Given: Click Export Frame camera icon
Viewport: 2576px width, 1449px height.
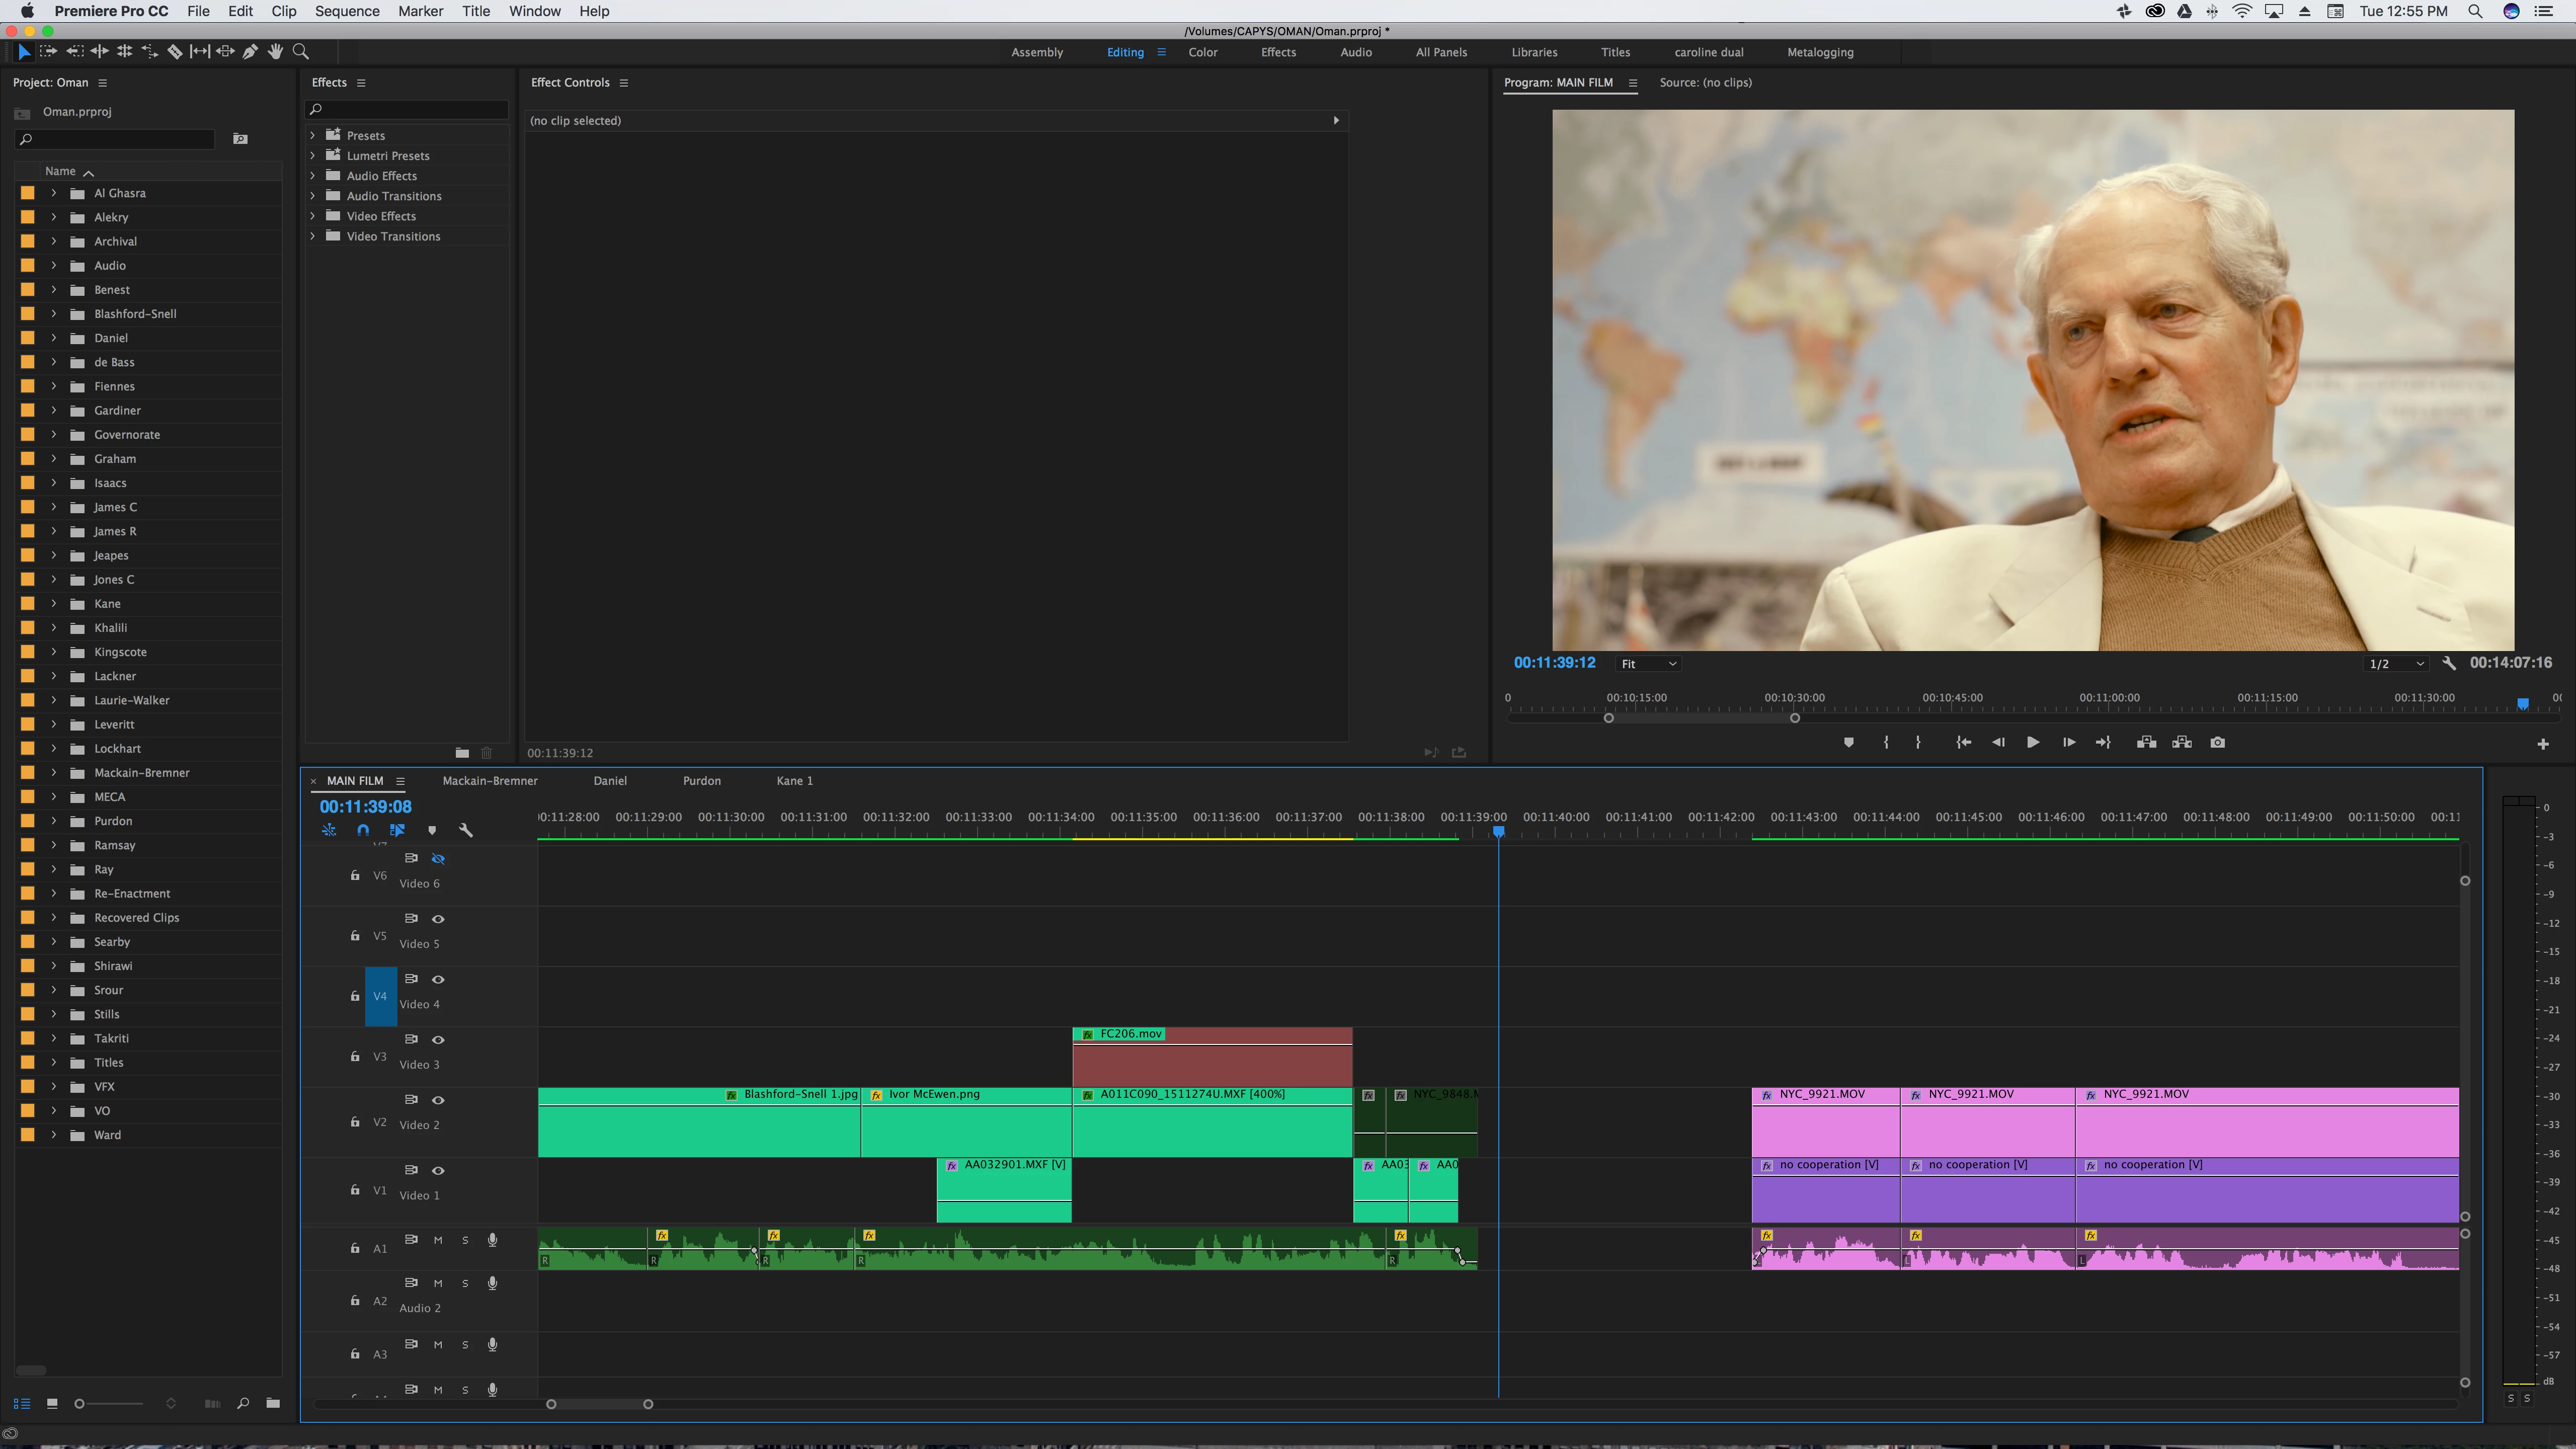Looking at the screenshot, I should click(2217, 742).
